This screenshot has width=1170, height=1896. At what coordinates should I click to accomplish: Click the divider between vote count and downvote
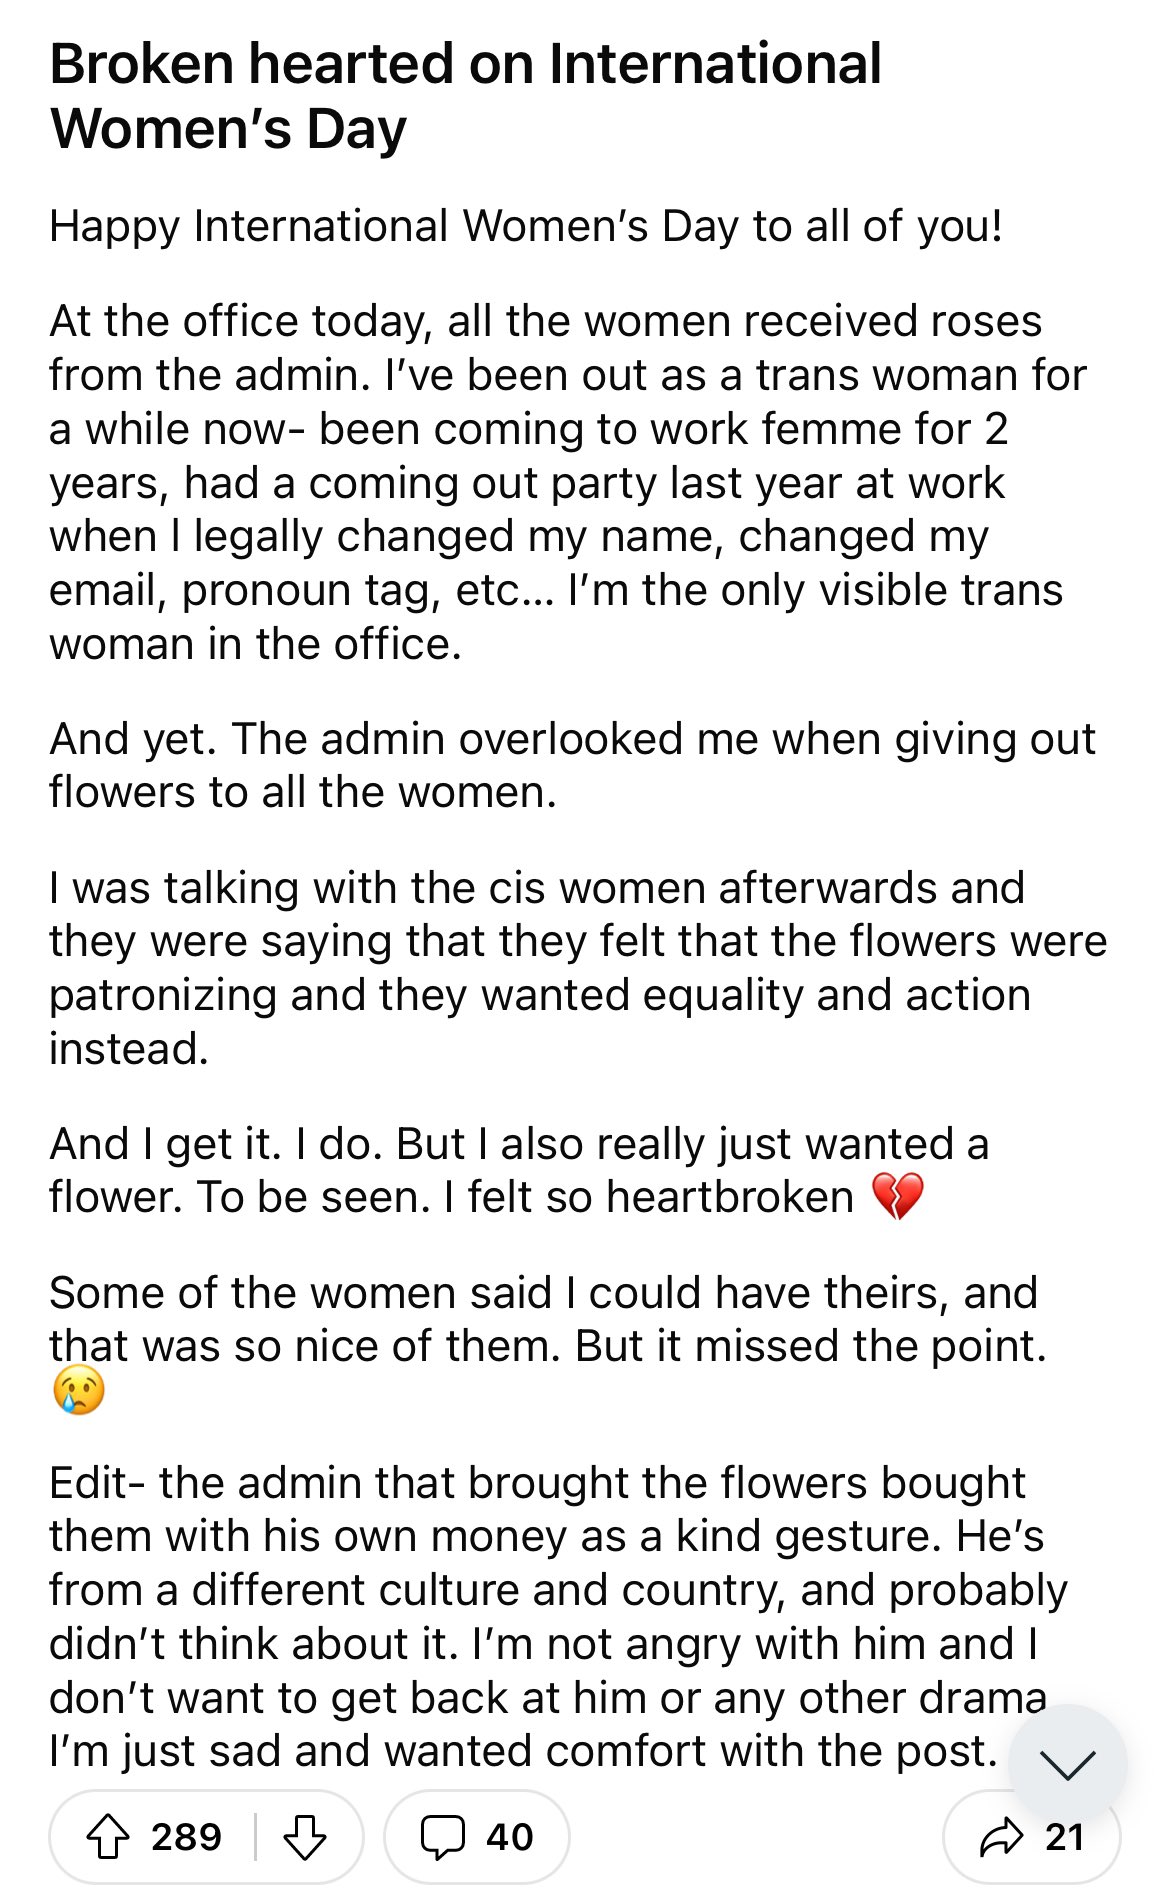255,1838
